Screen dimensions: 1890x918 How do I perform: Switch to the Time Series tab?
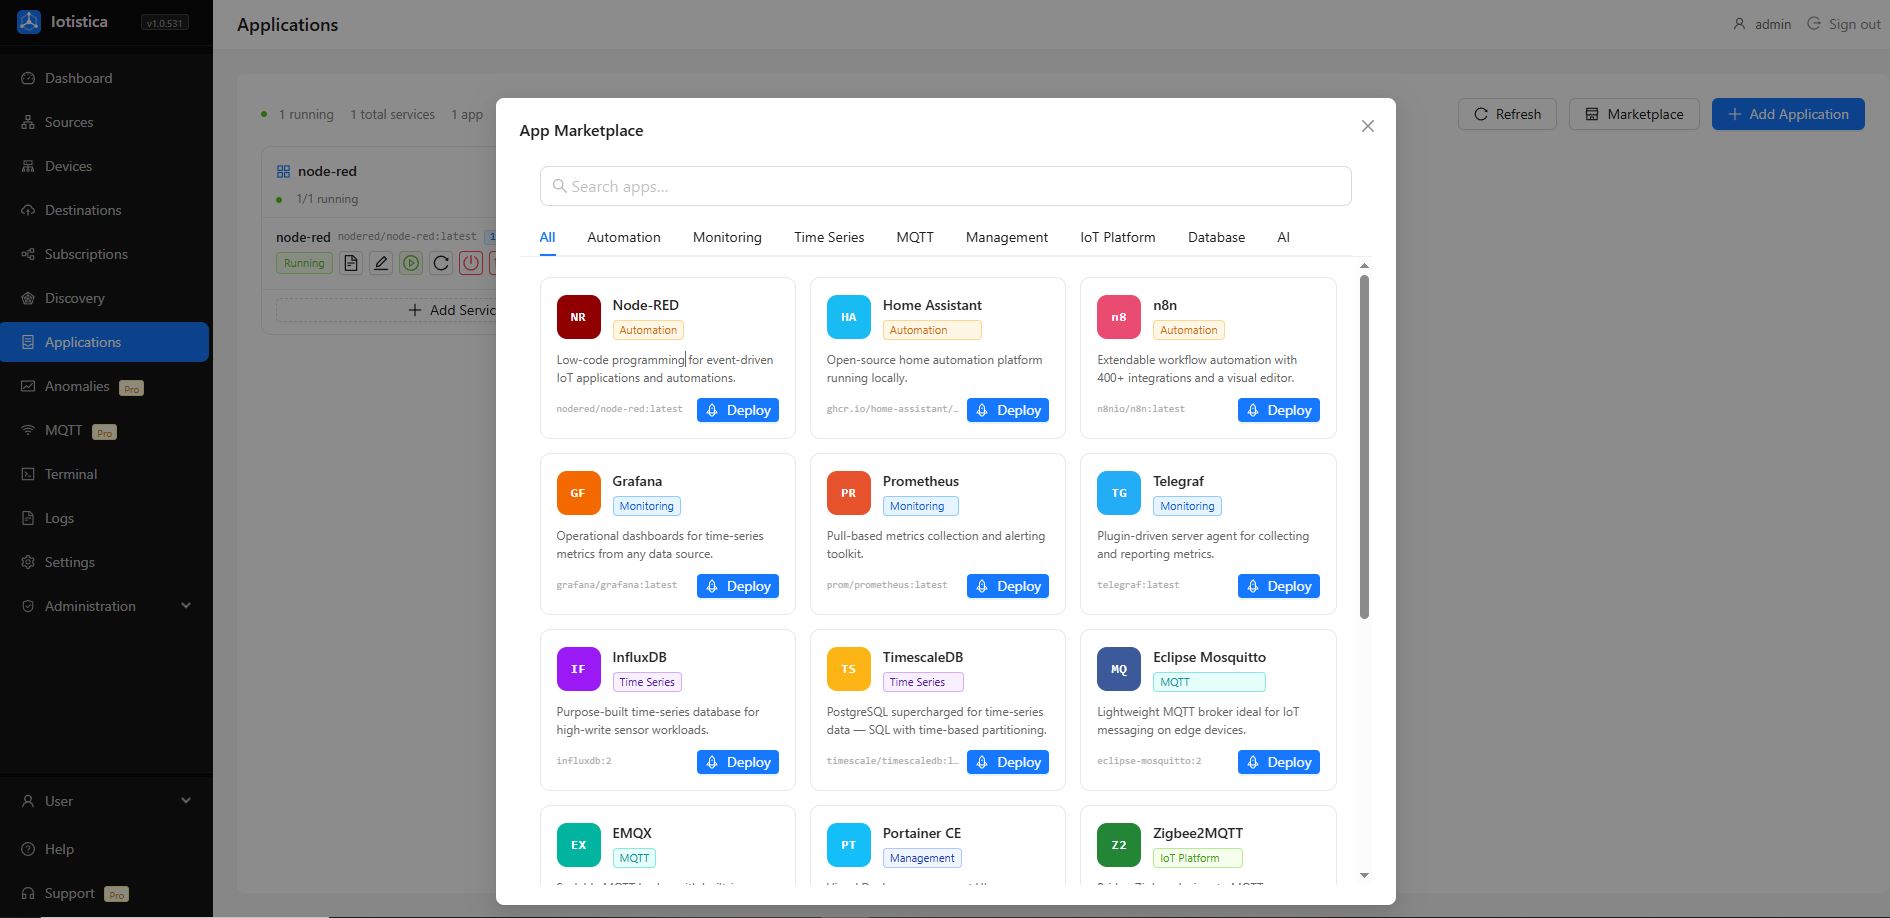coord(829,237)
